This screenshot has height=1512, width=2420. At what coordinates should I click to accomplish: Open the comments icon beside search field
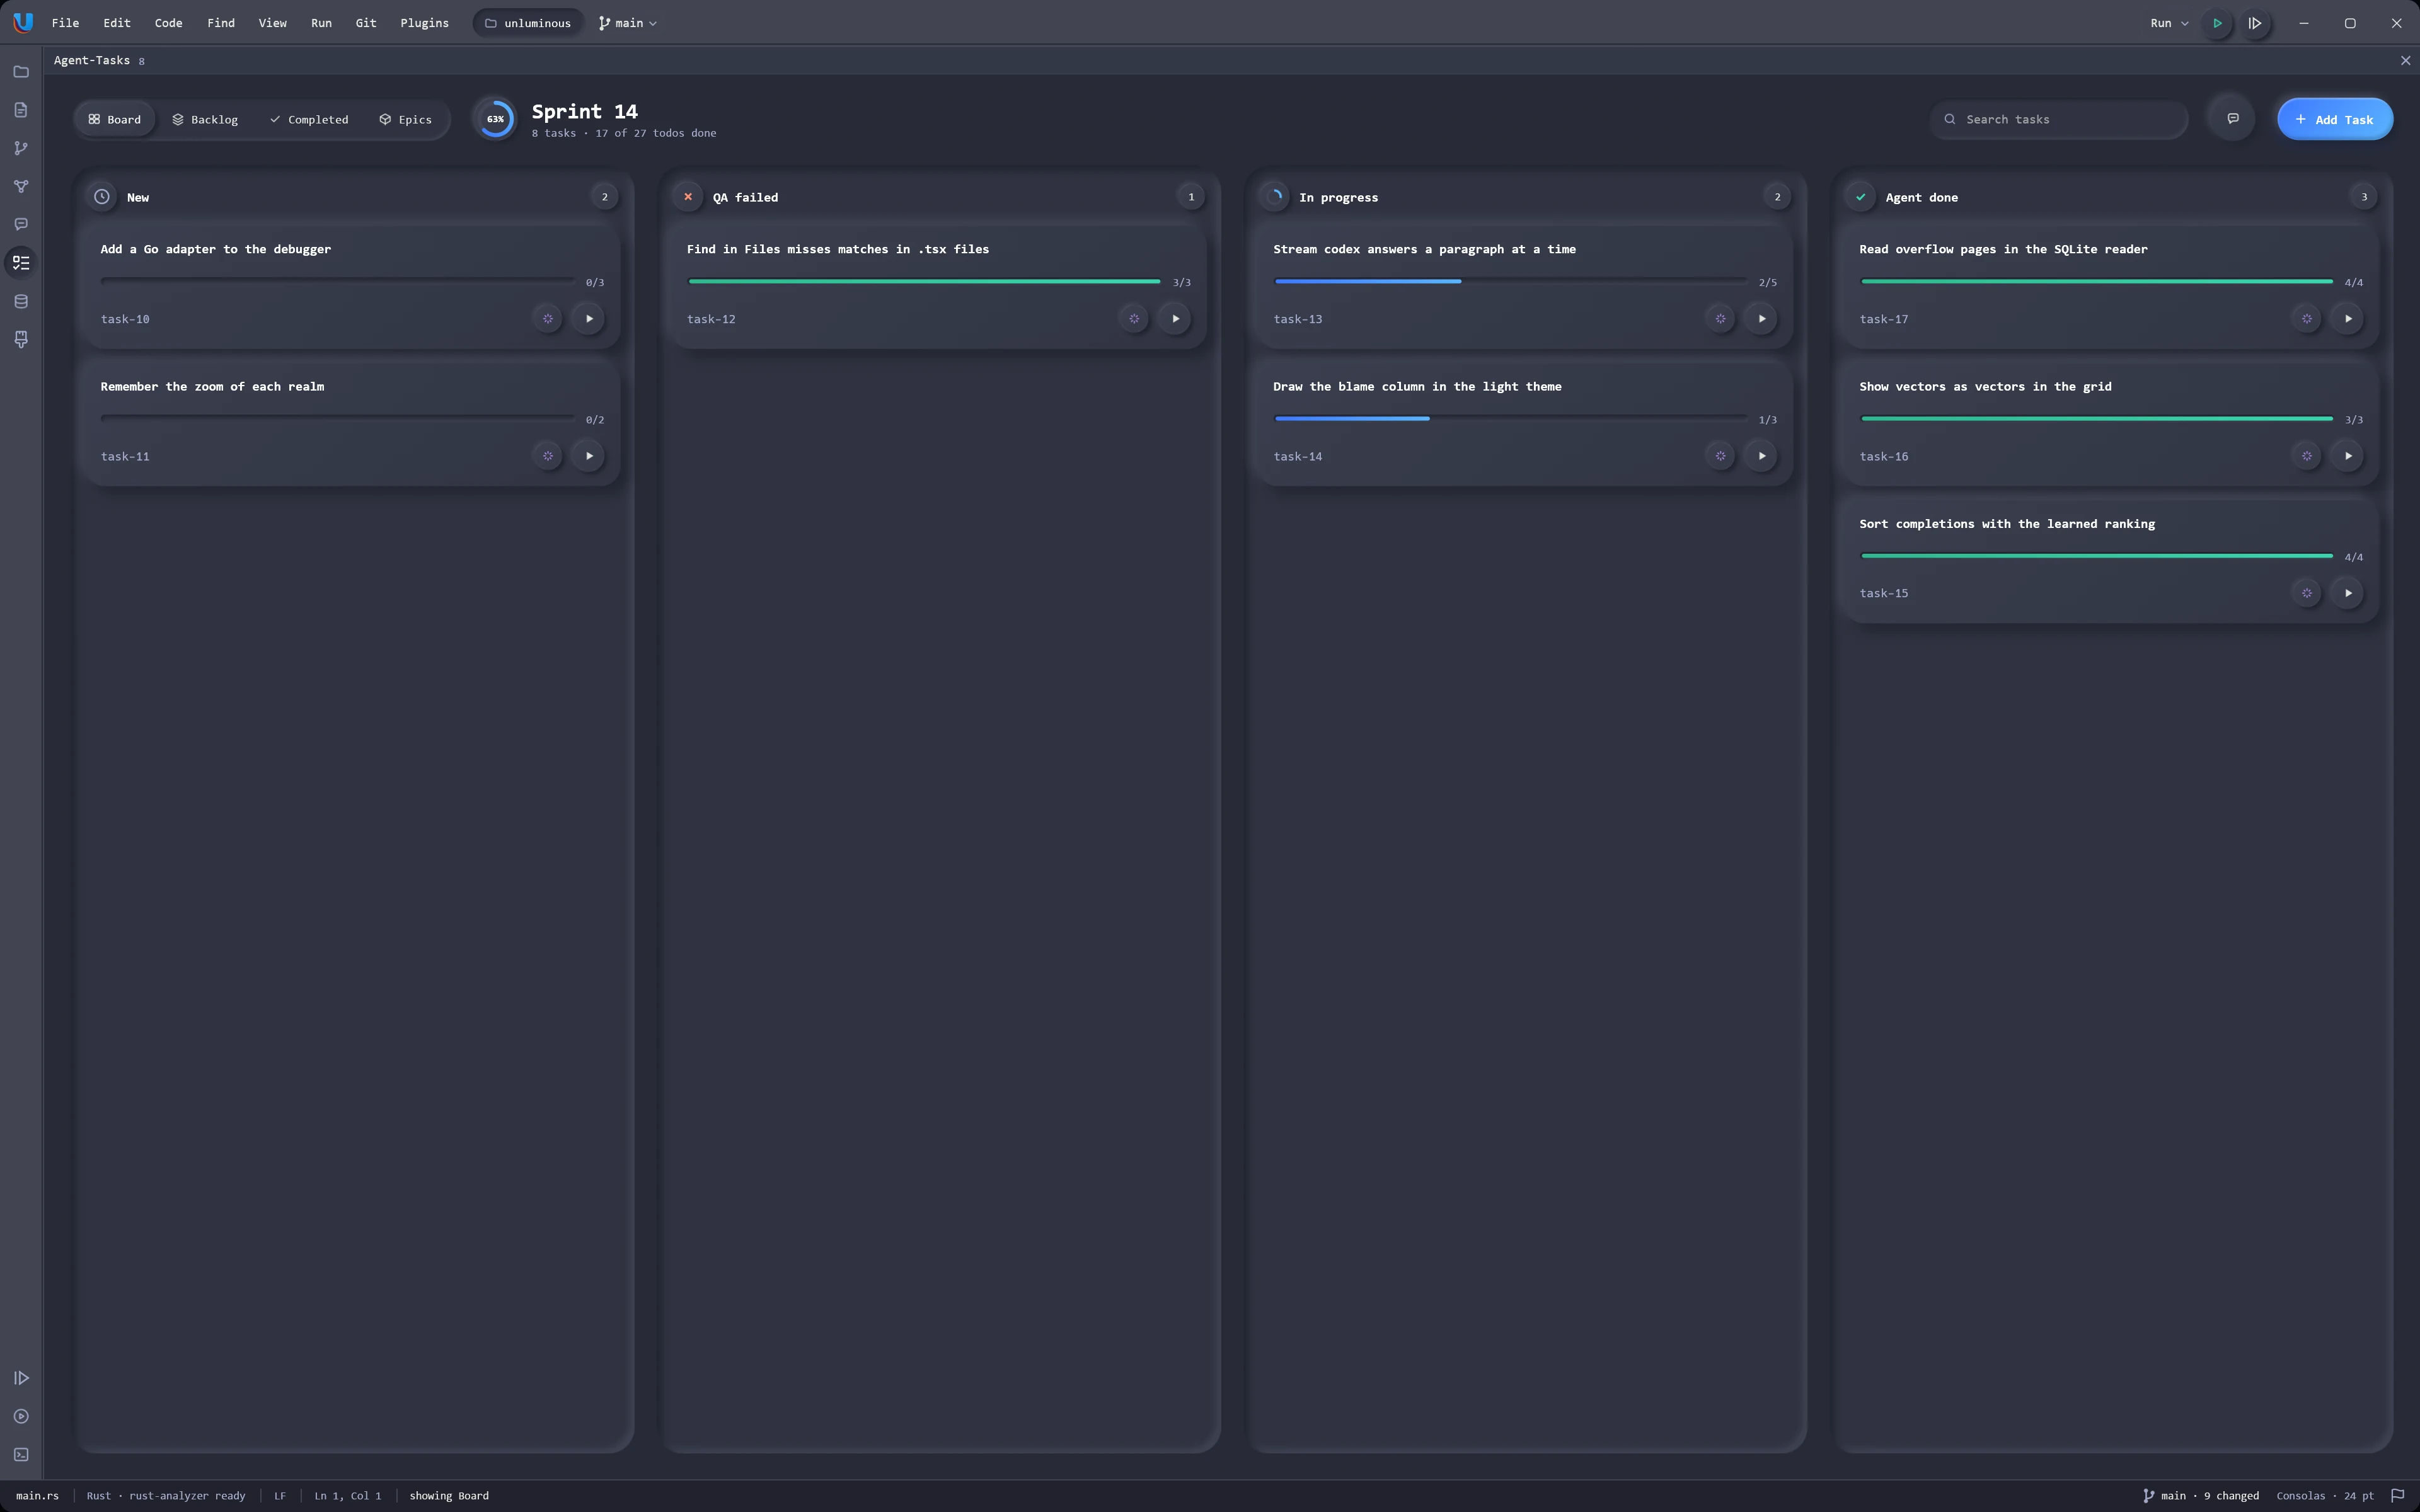(2232, 119)
